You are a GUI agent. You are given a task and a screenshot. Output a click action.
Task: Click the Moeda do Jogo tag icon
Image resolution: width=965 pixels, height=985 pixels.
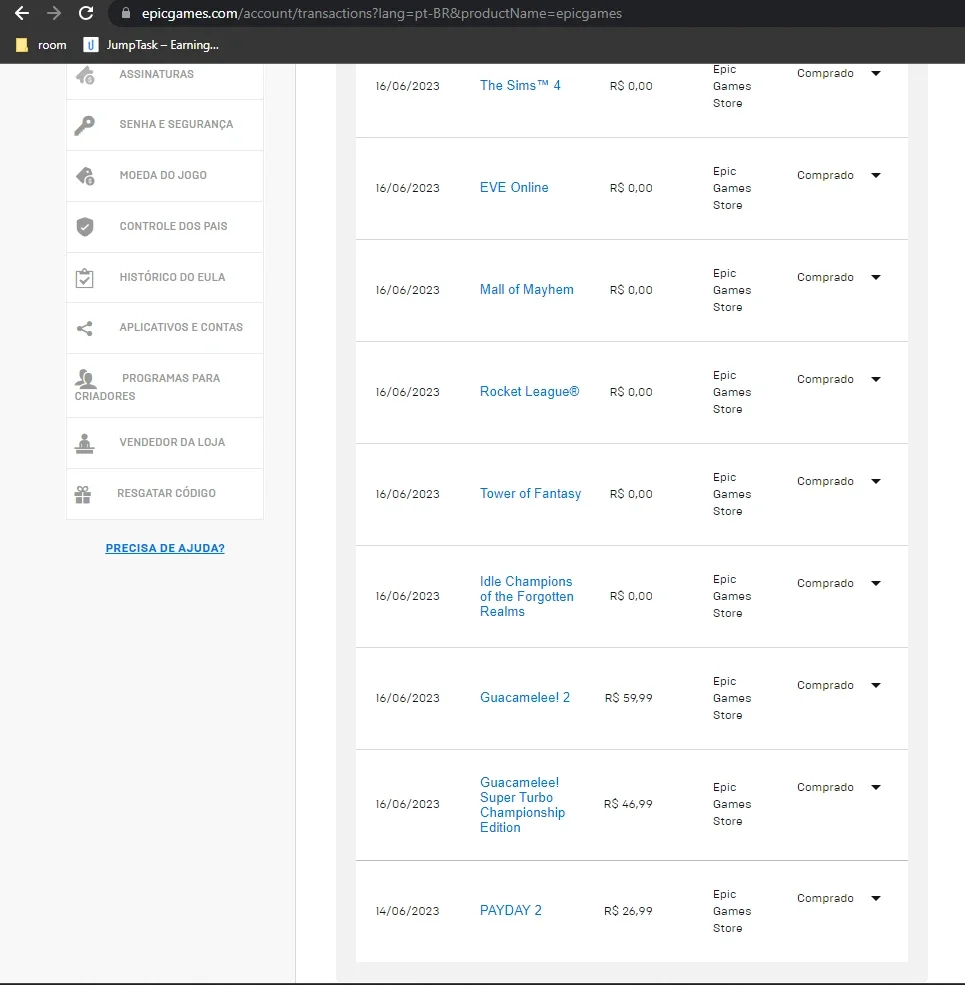point(85,176)
